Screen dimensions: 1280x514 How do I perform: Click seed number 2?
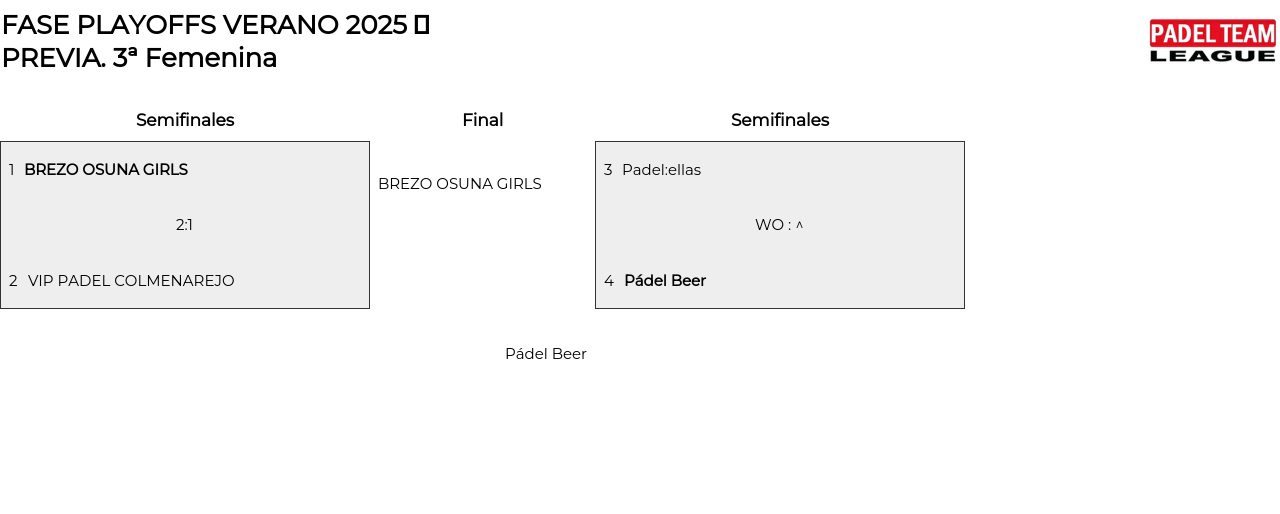[13, 281]
